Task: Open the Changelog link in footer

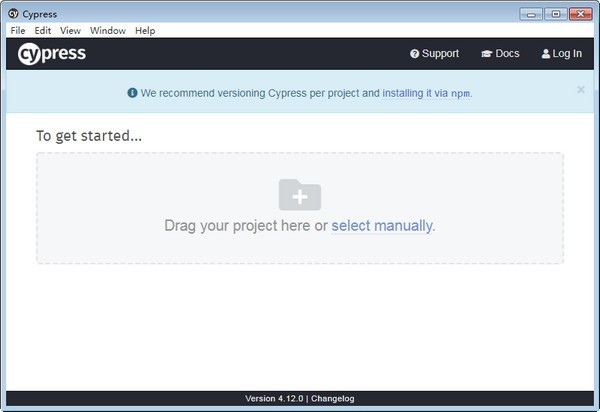Action: pos(333,399)
